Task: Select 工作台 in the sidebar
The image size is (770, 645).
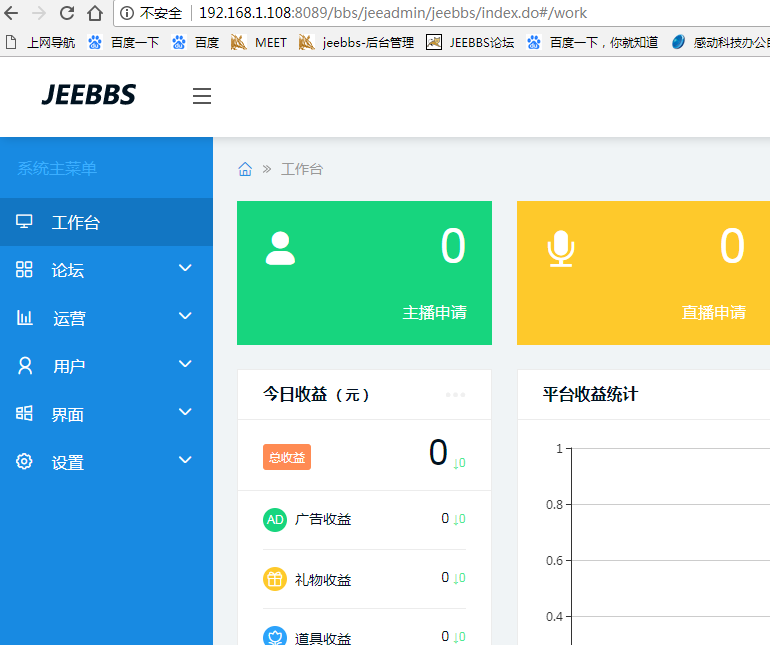Action: [x=76, y=222]
